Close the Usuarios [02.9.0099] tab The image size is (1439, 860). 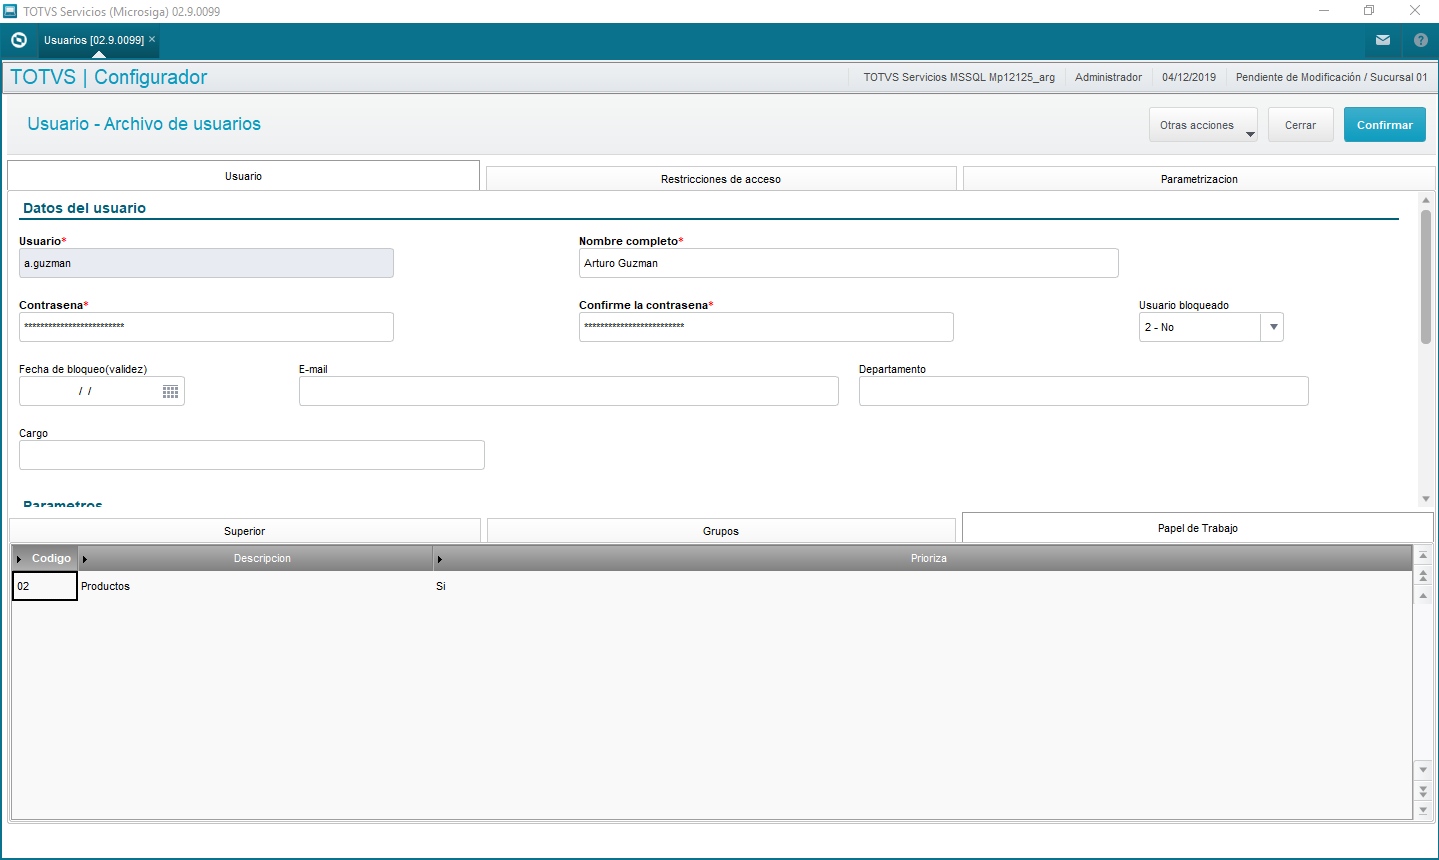tap(152, 39)
